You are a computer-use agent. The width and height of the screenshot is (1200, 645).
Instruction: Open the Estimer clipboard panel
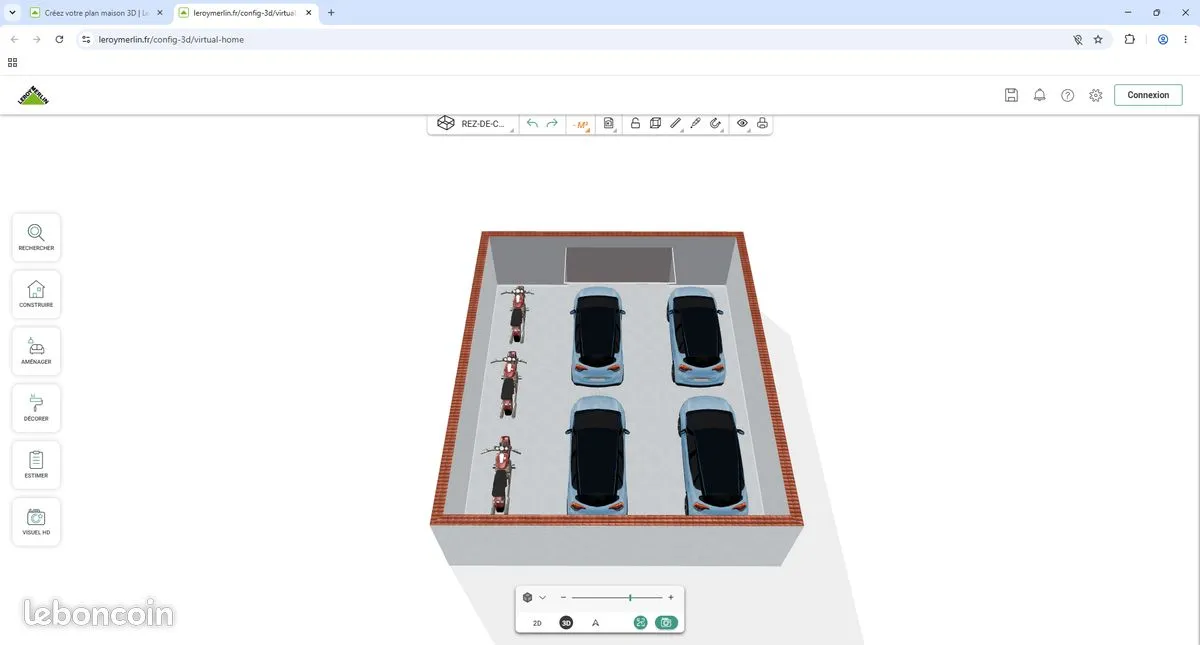click(x=36, y=465)
